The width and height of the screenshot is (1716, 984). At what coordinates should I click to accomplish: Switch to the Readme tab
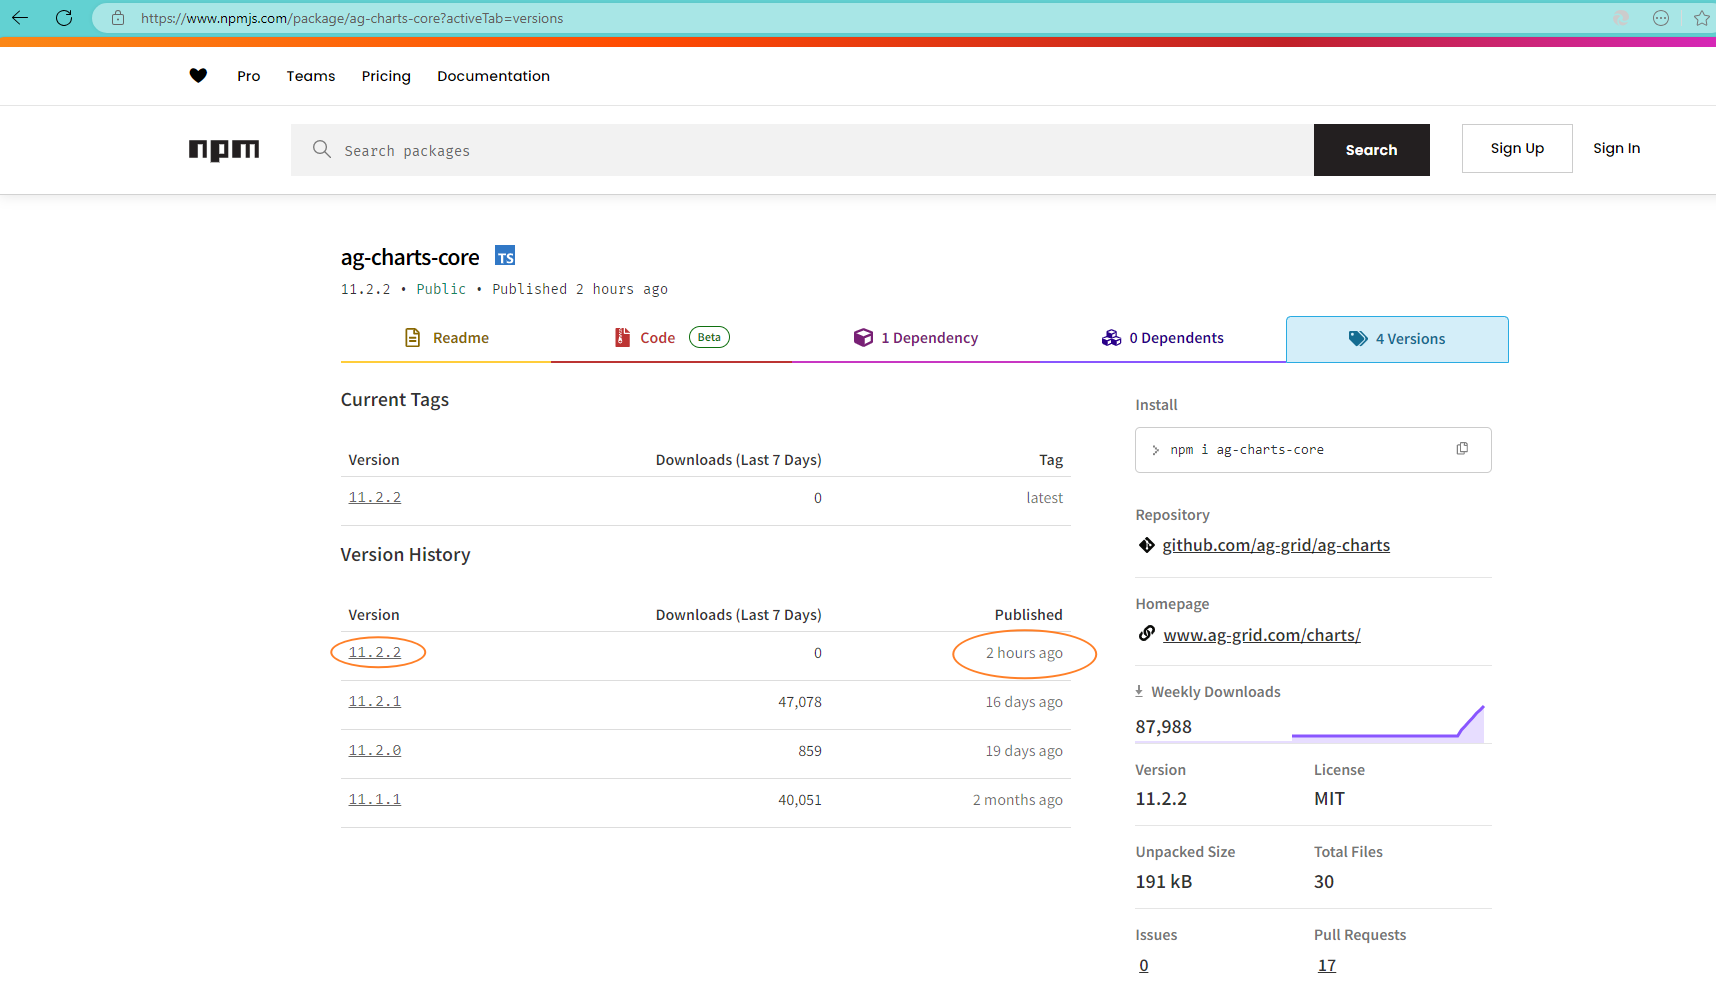[446, 338]
